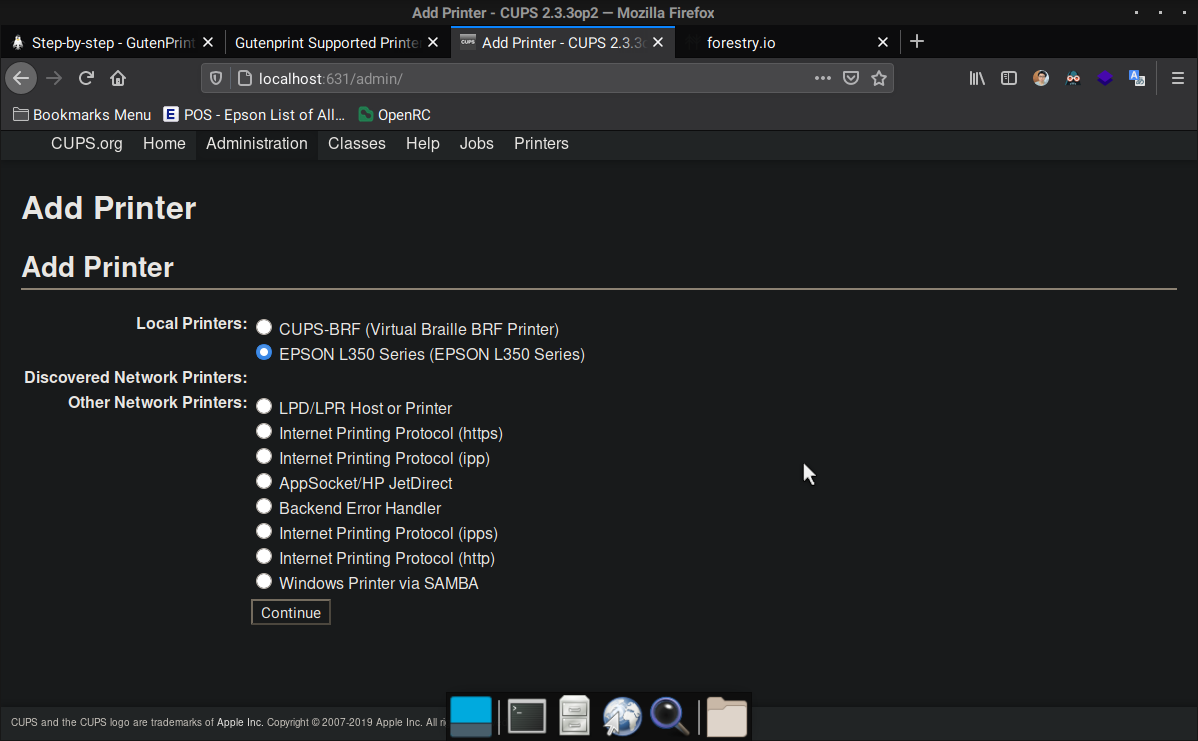The height and width of the screenshot is (741, 1198).
Task: Open the POS - Epson List bookmark
Action: click(x=254, y=115)
